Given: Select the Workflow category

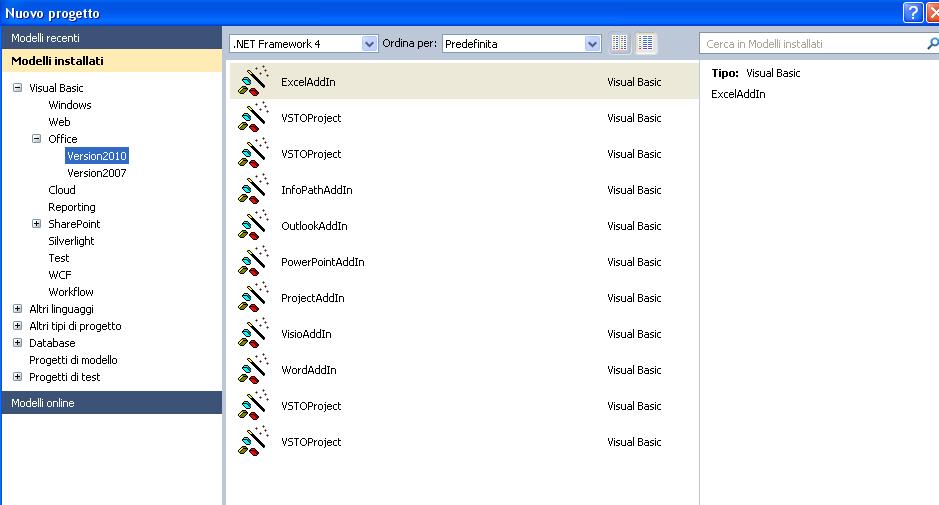Looking at the screenshot, I should (71, 292).
